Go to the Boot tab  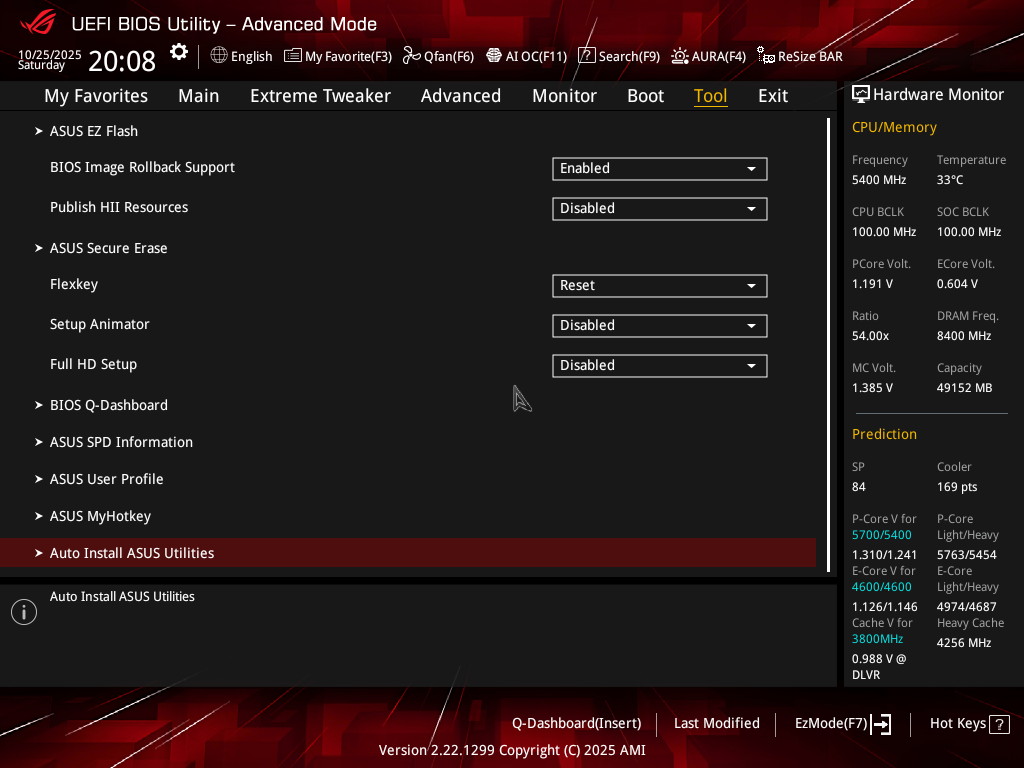click(x=645, y=96)
